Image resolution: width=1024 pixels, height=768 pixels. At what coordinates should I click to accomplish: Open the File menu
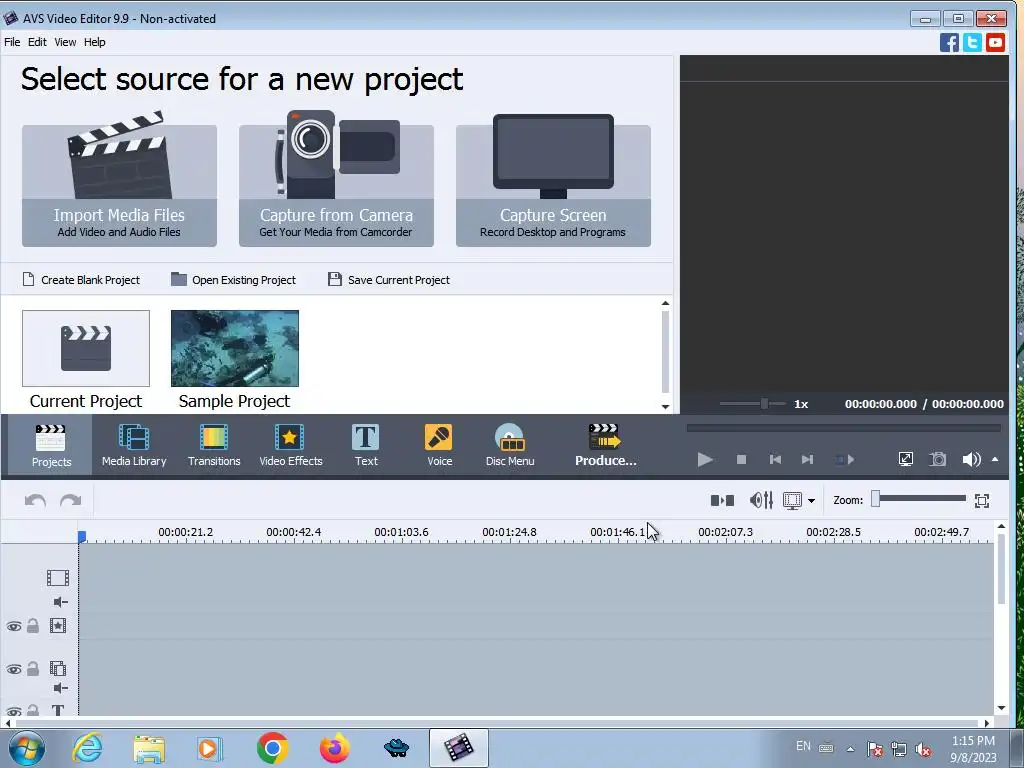tap(12, 42)
